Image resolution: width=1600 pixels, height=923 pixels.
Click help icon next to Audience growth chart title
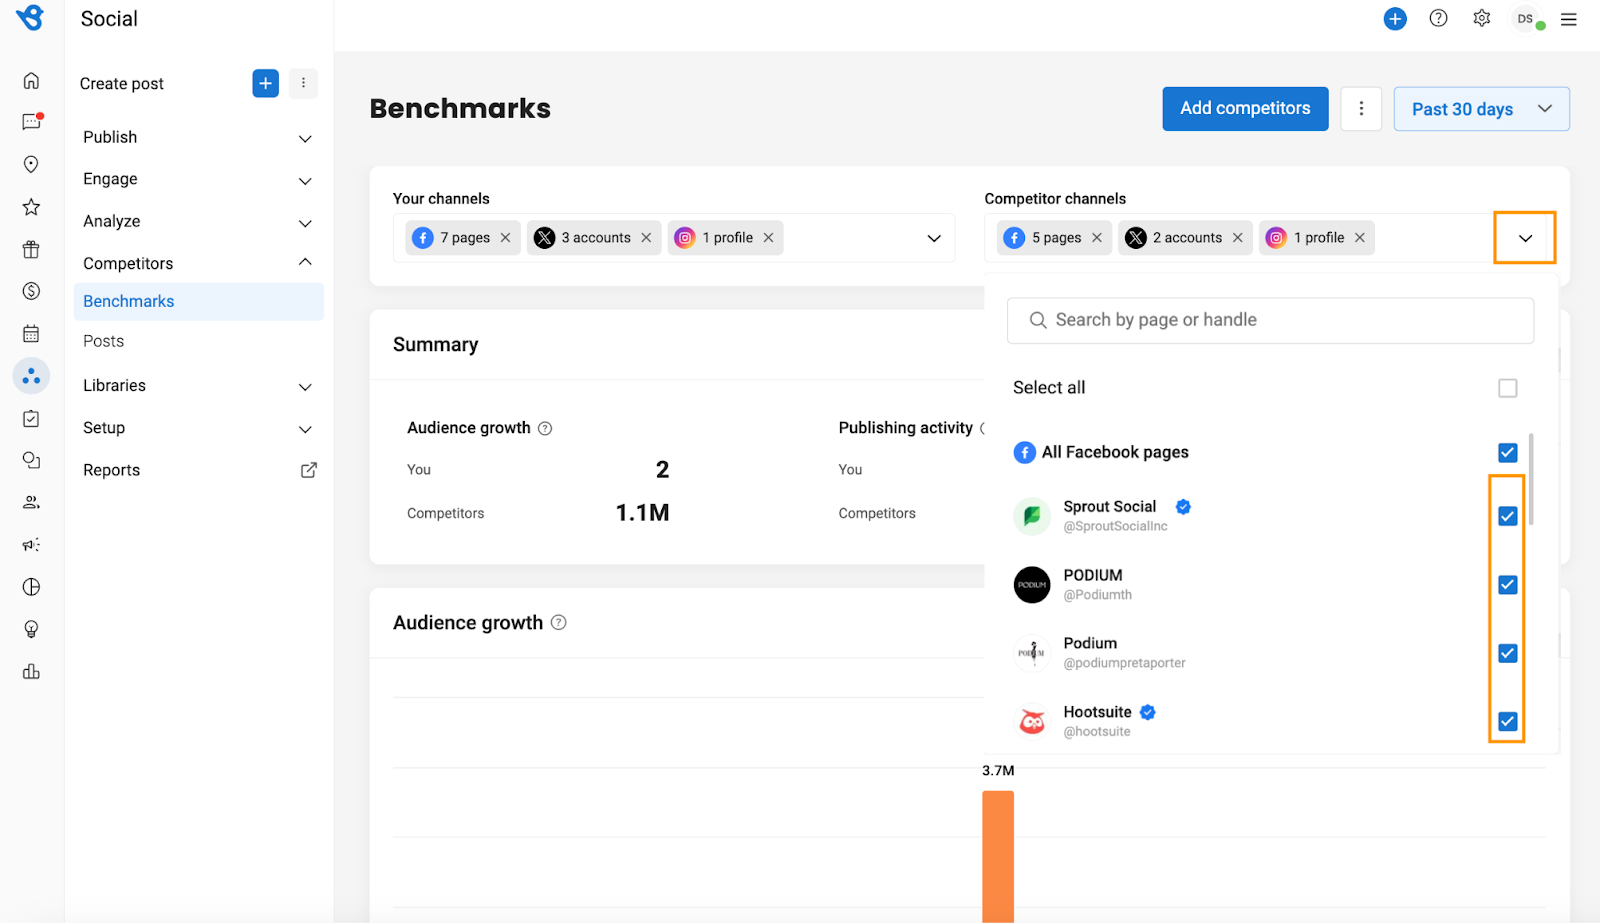tap(559, 622)
